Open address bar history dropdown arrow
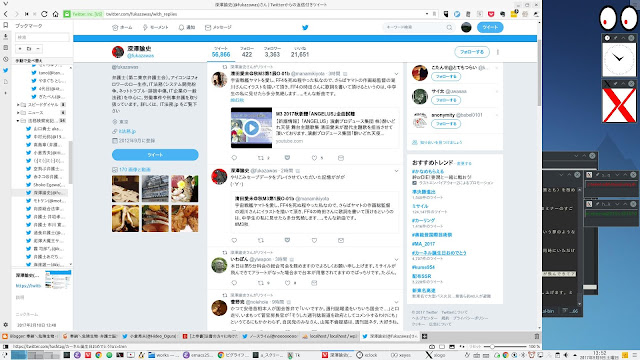Screen dimensions: 640x360 tap(427, 14)
